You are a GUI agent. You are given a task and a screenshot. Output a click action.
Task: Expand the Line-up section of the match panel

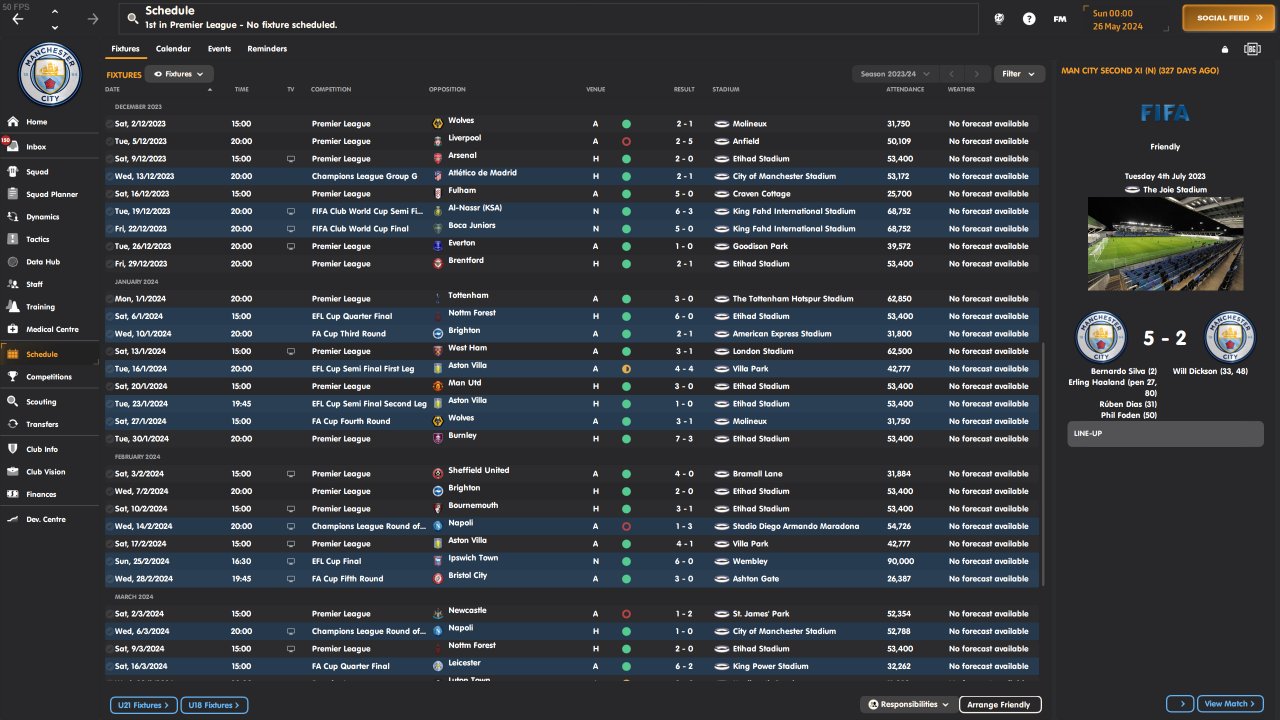coord(1165,434)
